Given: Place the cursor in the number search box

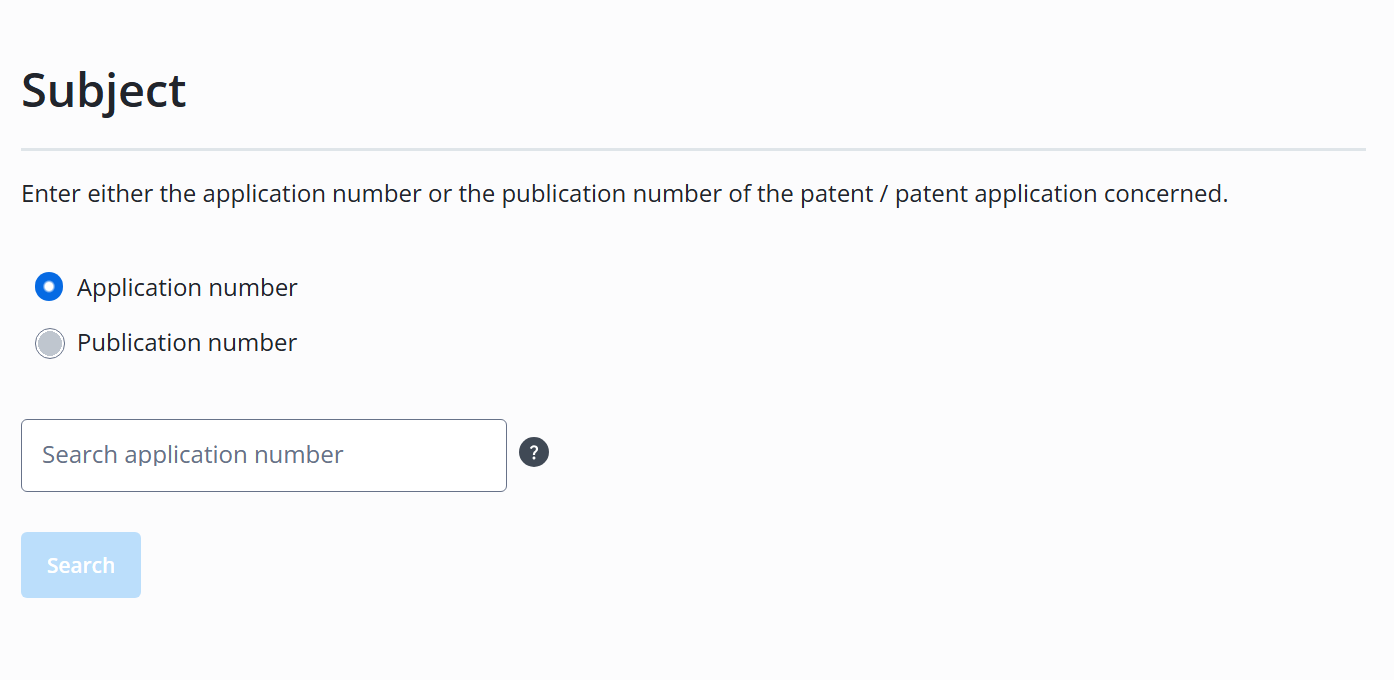Looking at the screenshot, I should [264, 455].
